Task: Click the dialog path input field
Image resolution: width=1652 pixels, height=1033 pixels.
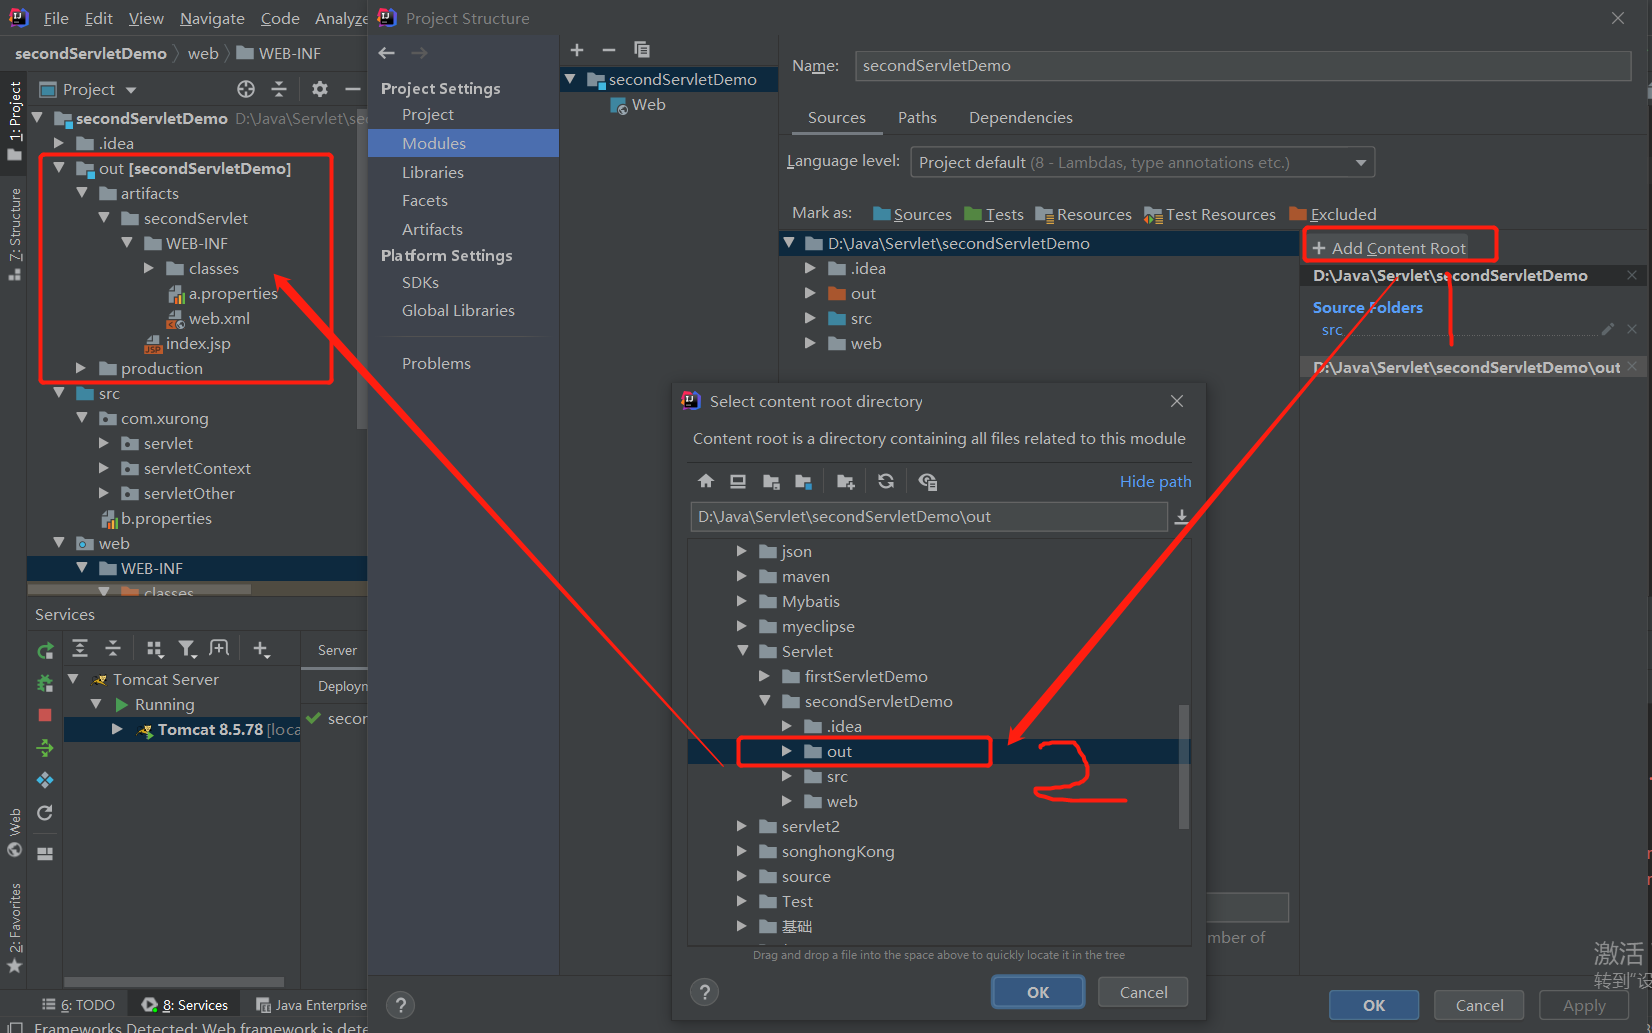Action: (928, 517)
